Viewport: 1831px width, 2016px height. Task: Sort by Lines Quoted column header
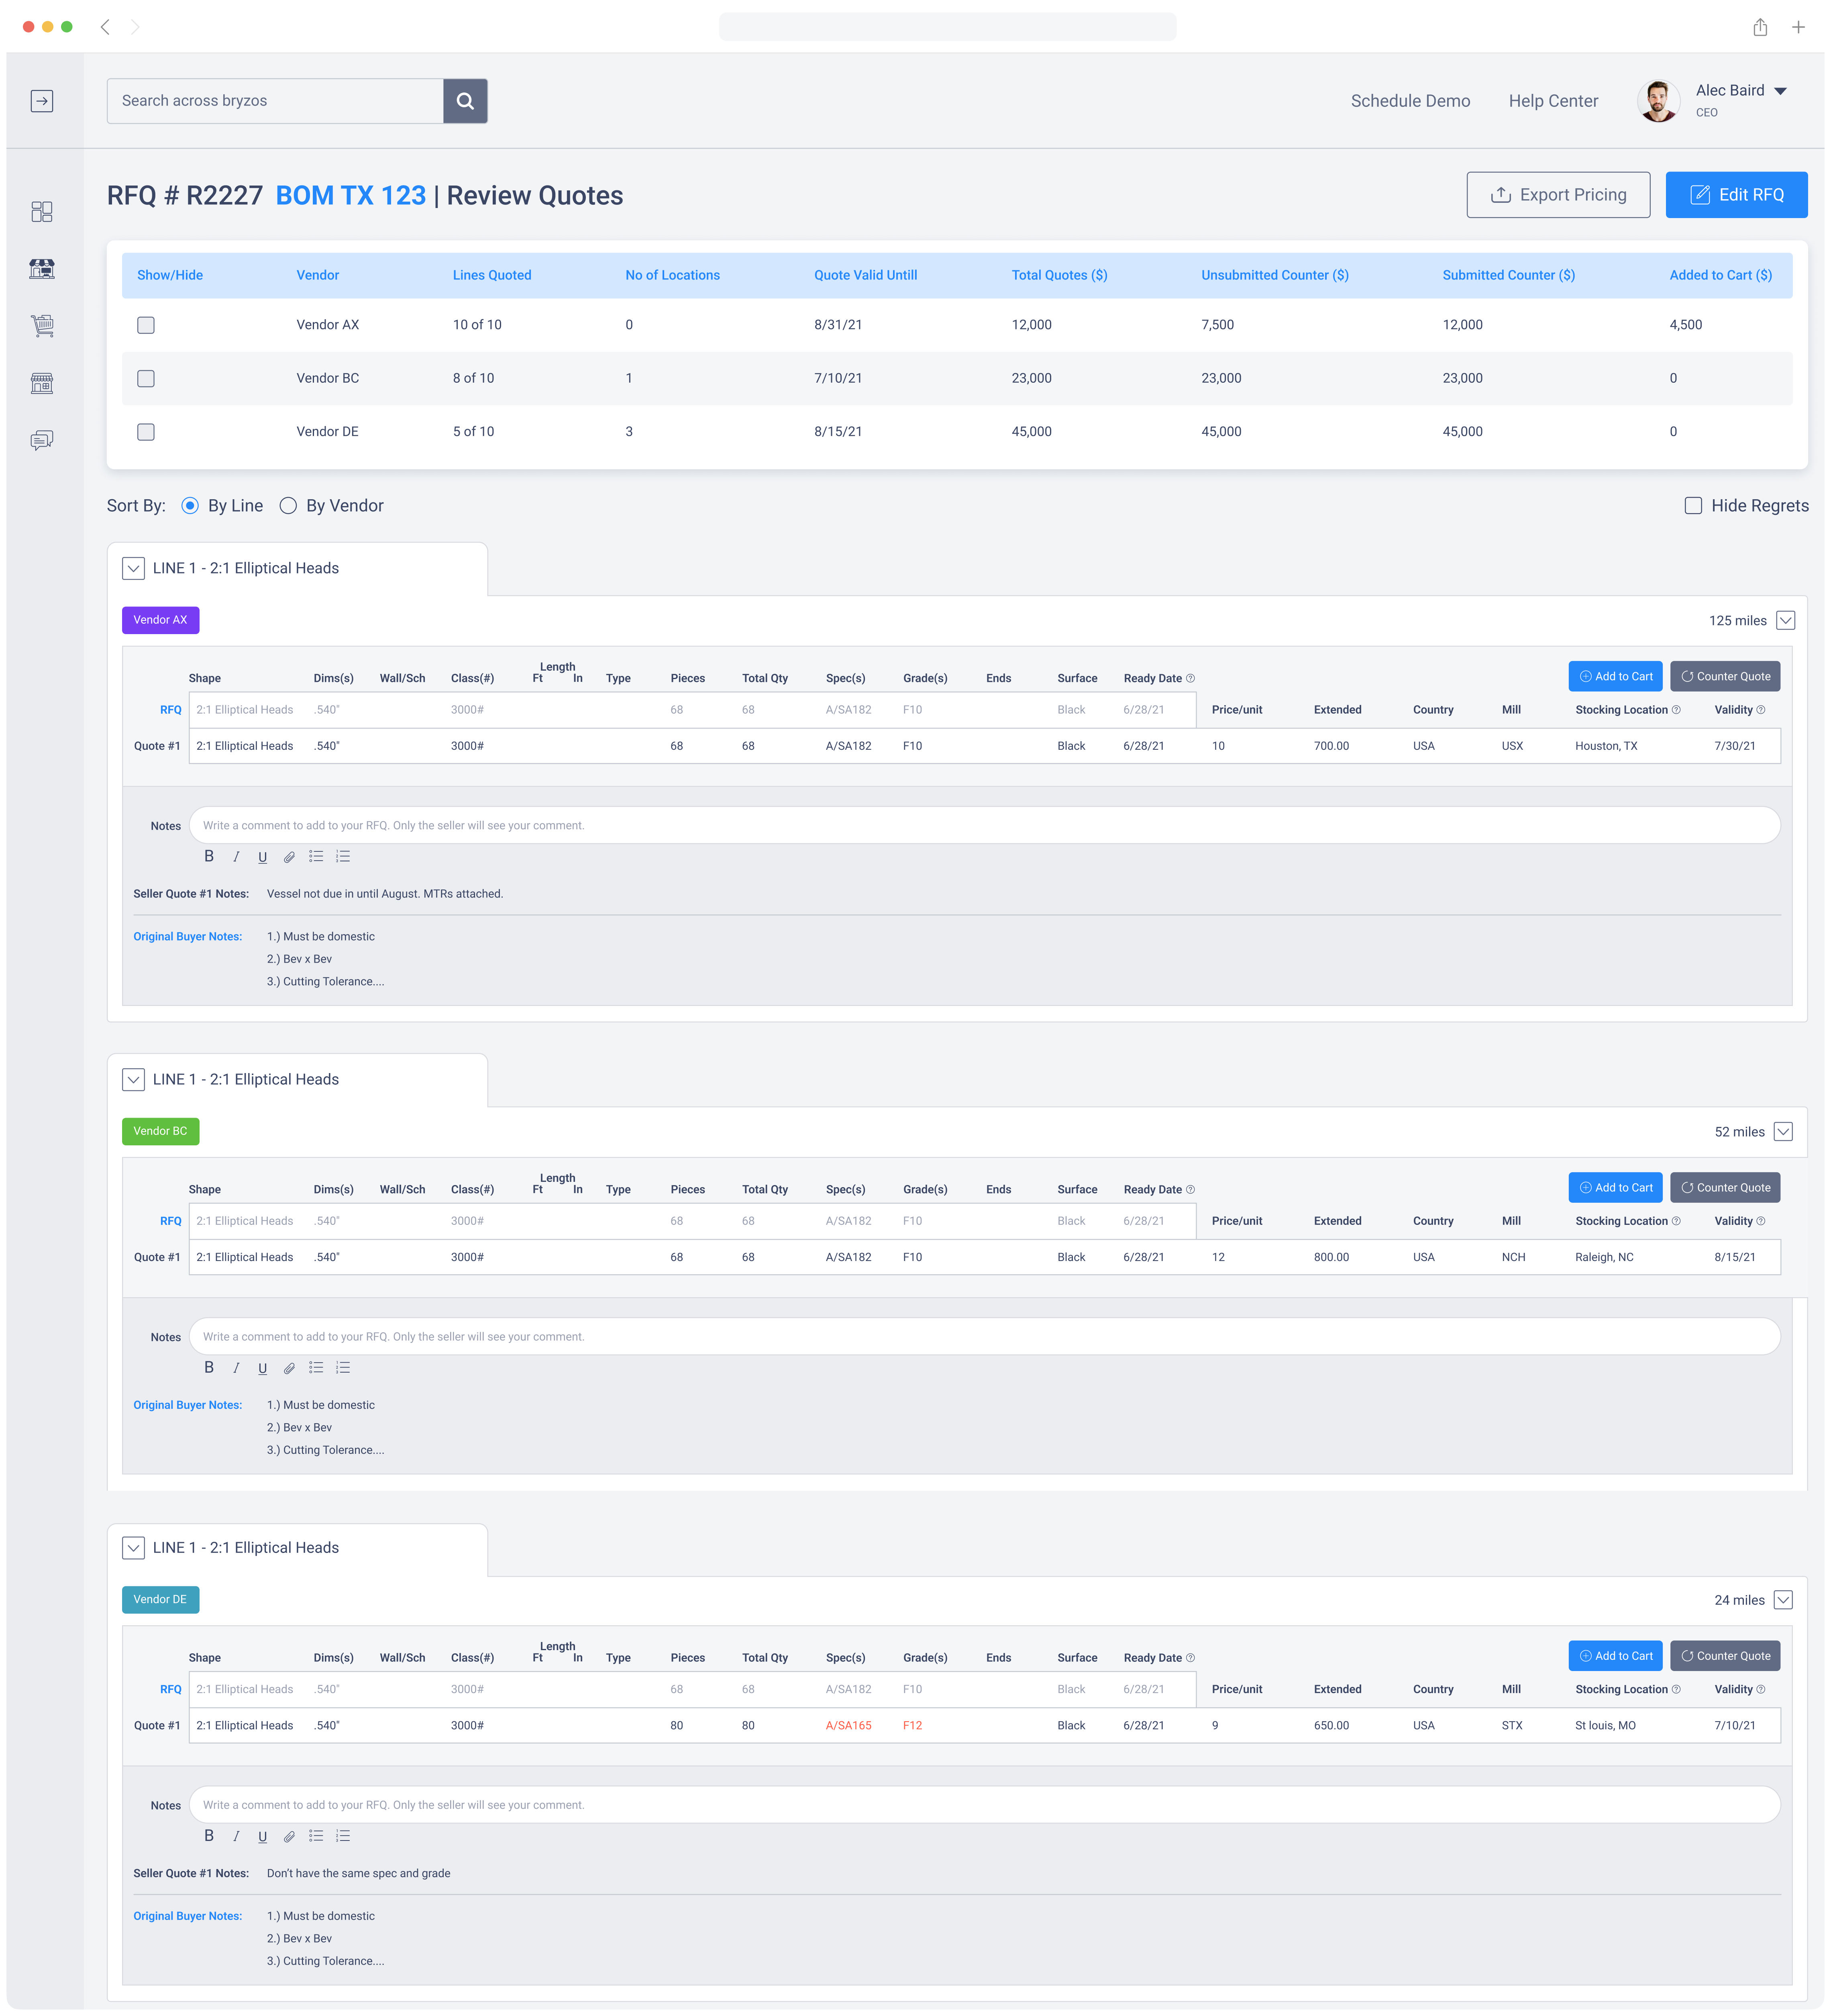492,275
